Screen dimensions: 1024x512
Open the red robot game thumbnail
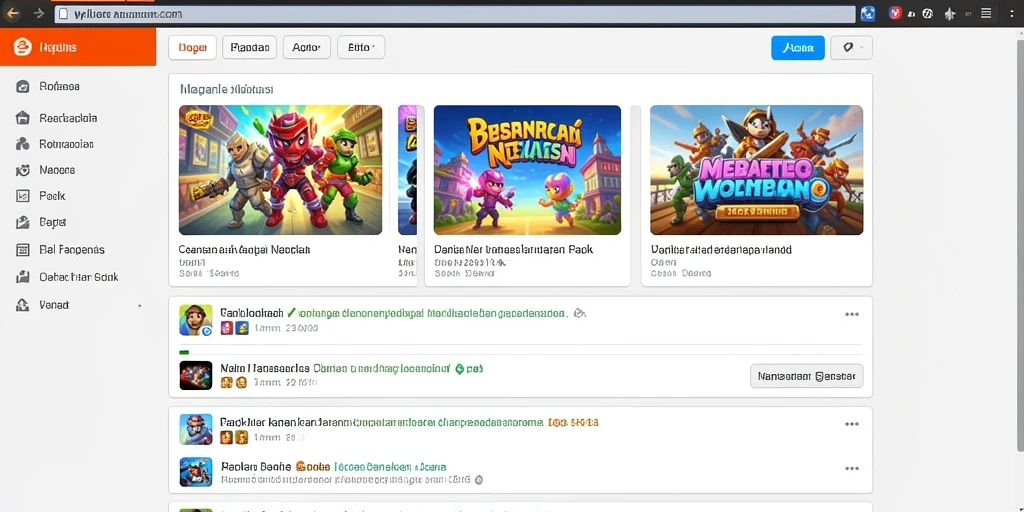[281, 170]
